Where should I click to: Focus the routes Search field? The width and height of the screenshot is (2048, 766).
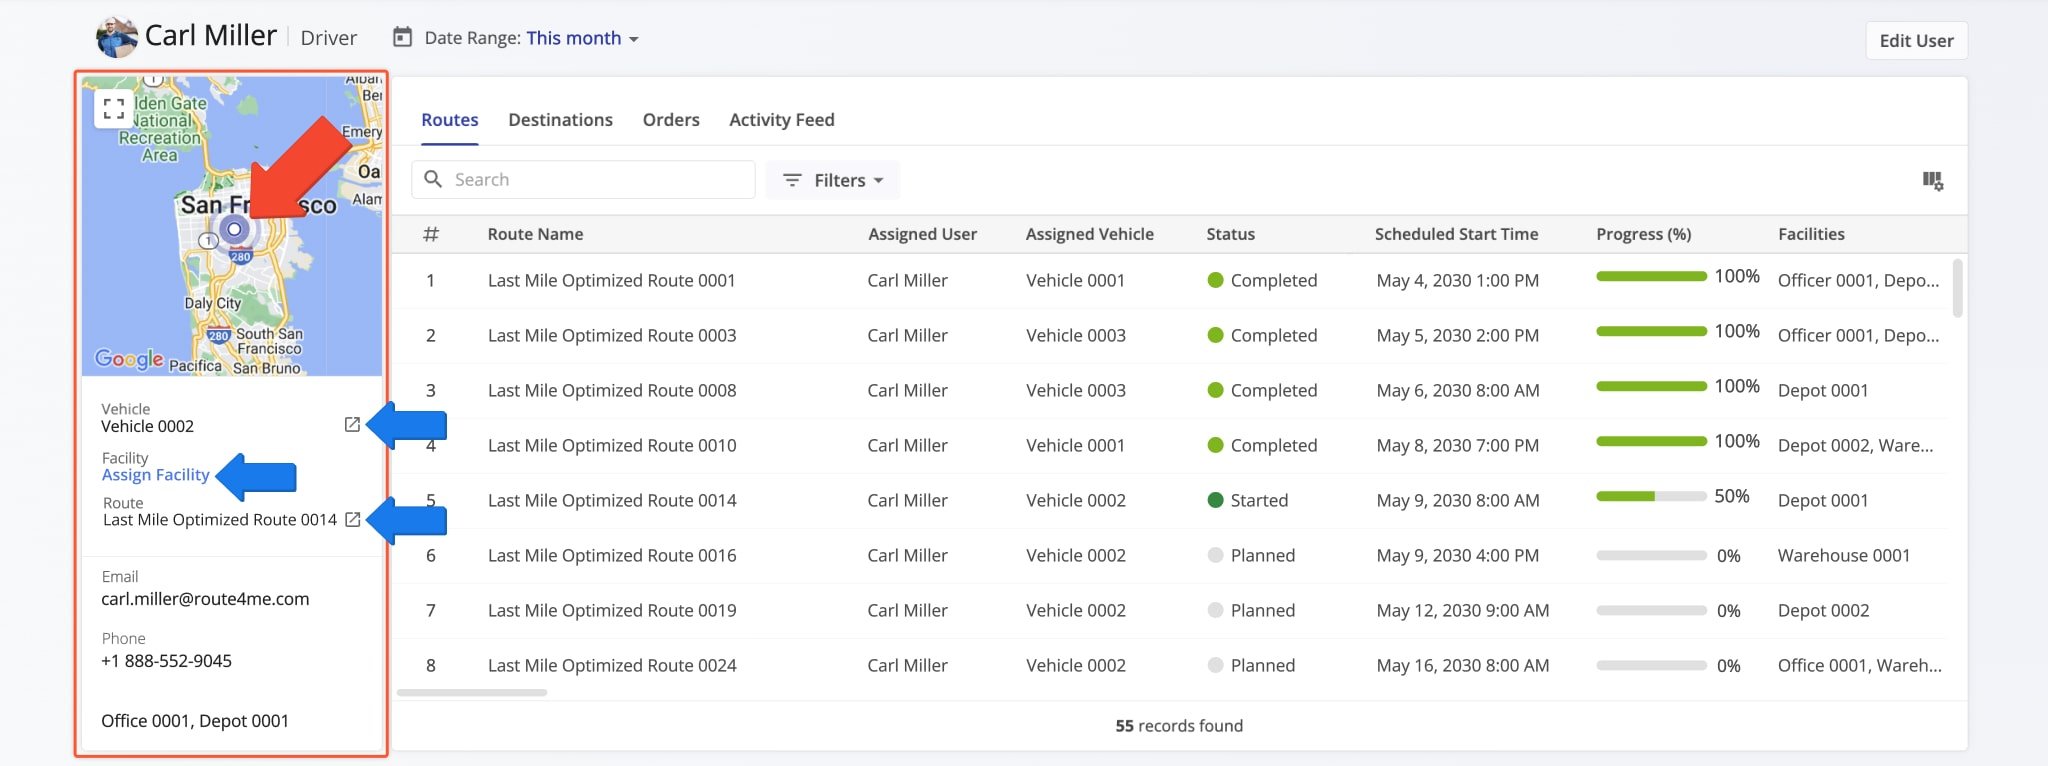point(583,180)
